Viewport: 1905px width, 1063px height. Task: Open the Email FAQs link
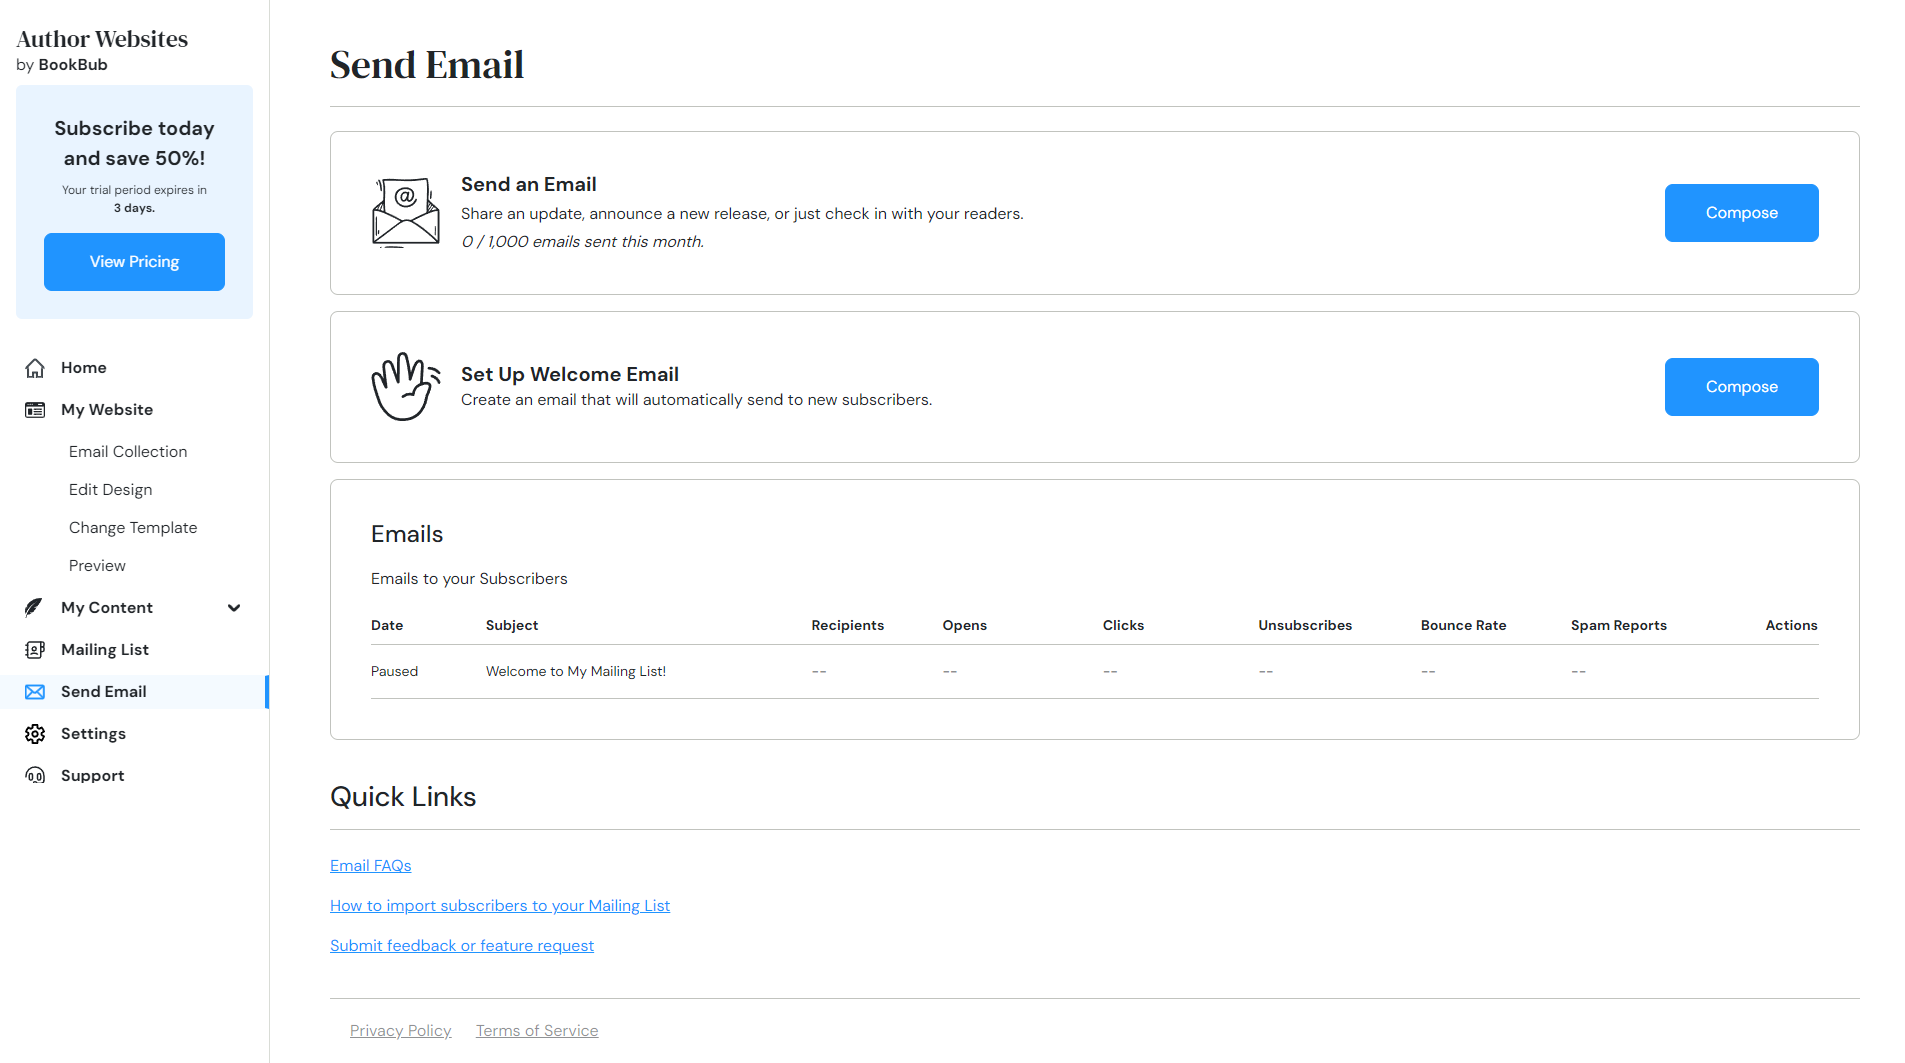tap(371, 866)
